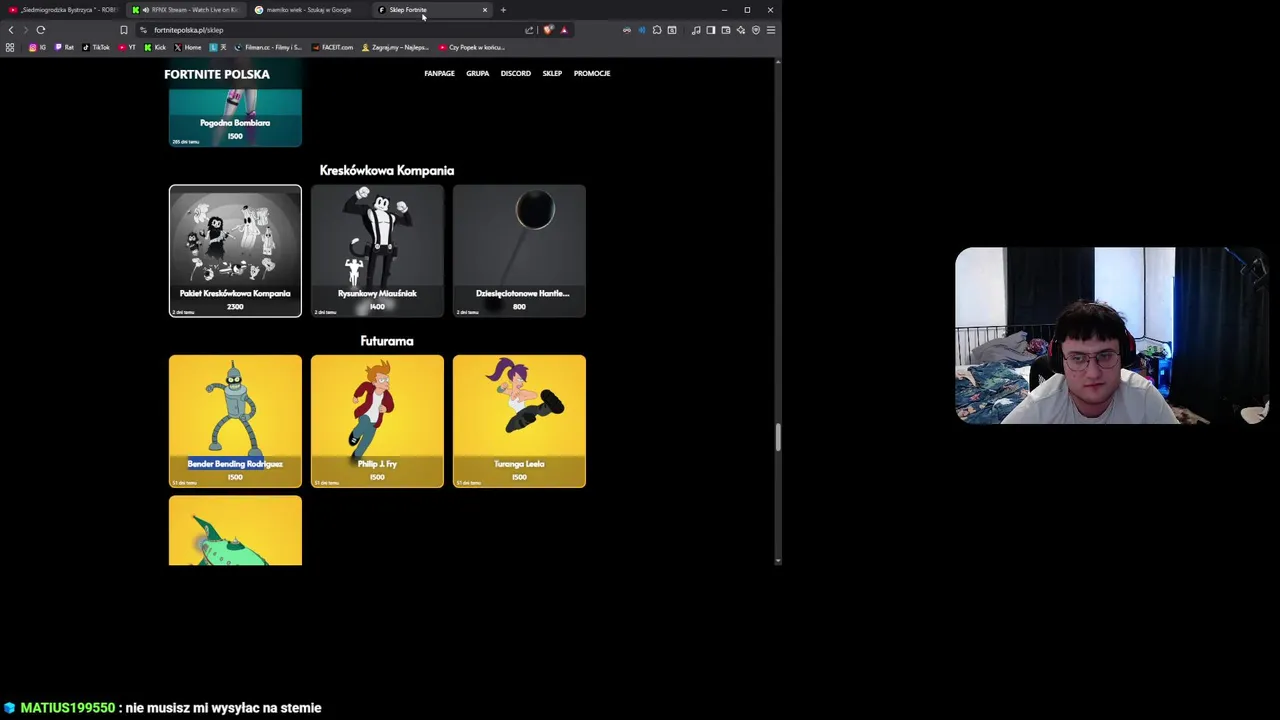The image size is (1280, 720).
Task: Open the YT bookmark
Action: [x=127, y=47]
